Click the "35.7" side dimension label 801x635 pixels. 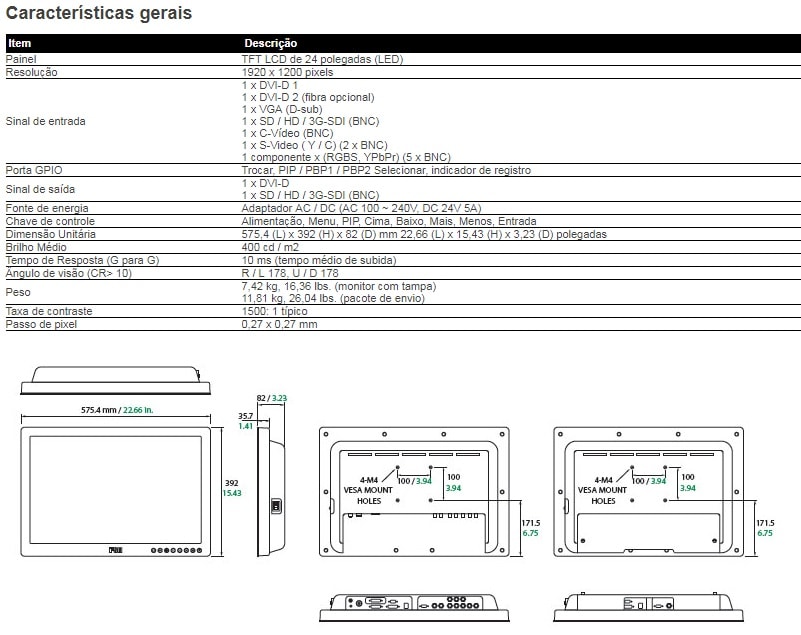click(x=245, y=416)
